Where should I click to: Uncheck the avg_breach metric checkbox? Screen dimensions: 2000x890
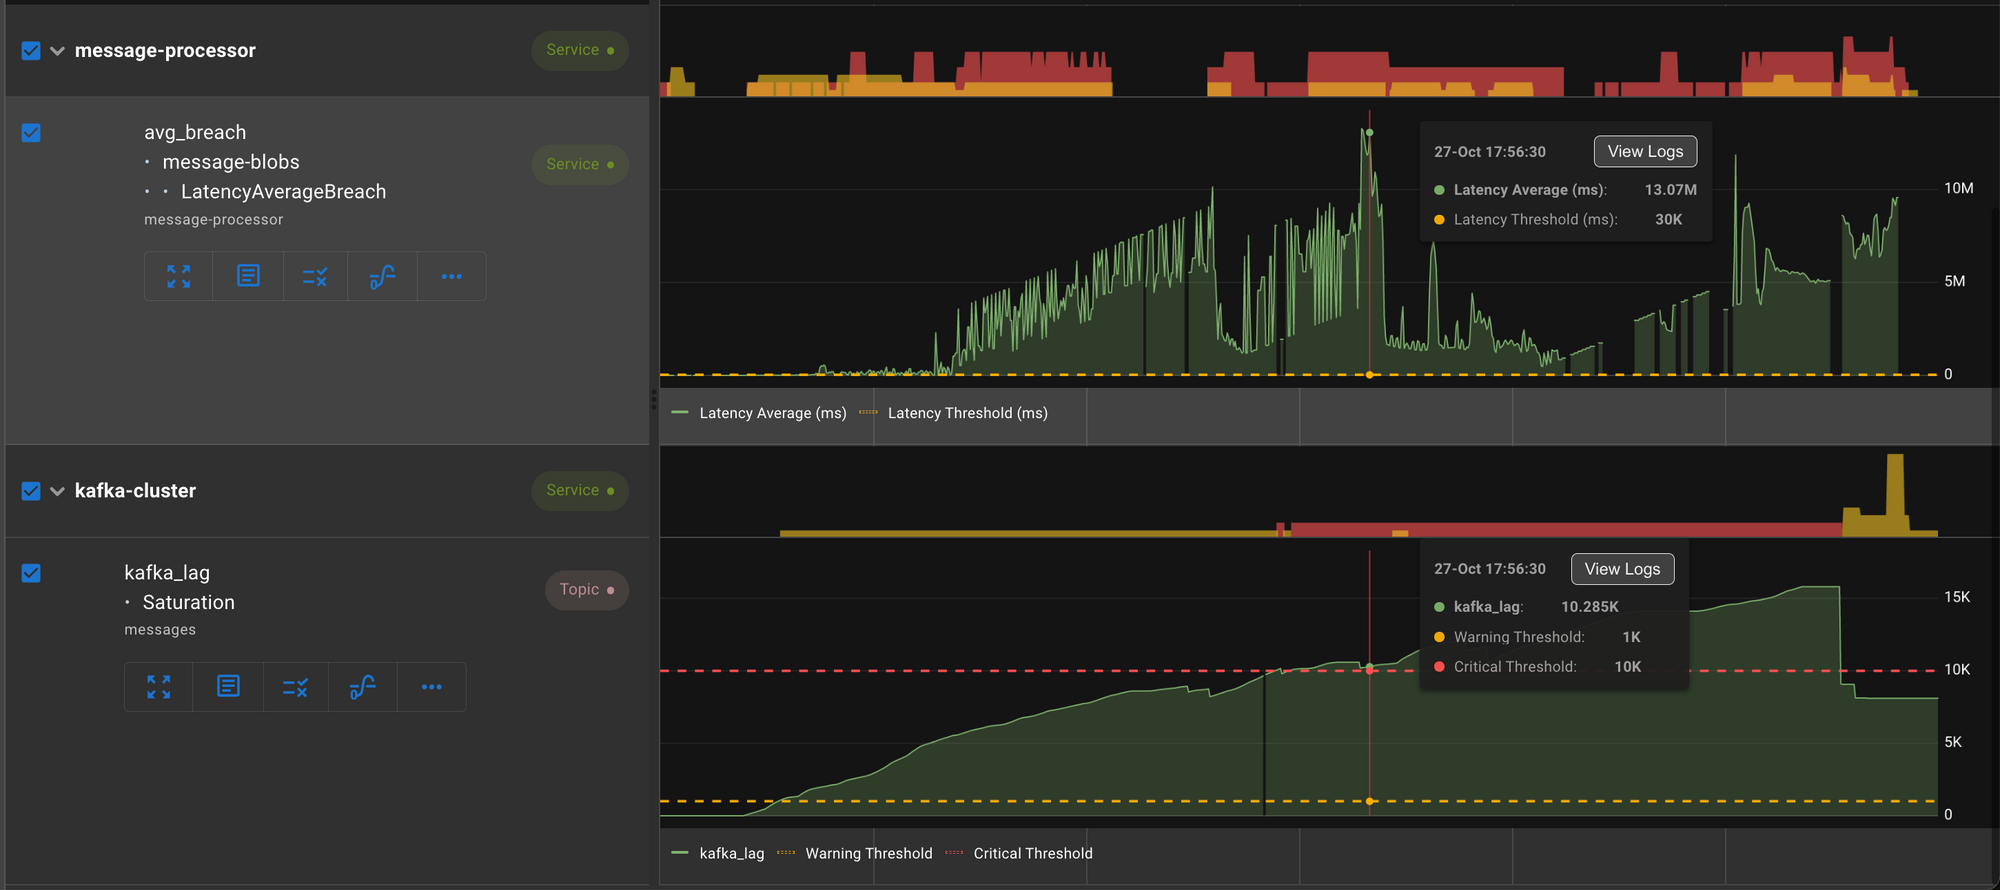tap(31, 133)
